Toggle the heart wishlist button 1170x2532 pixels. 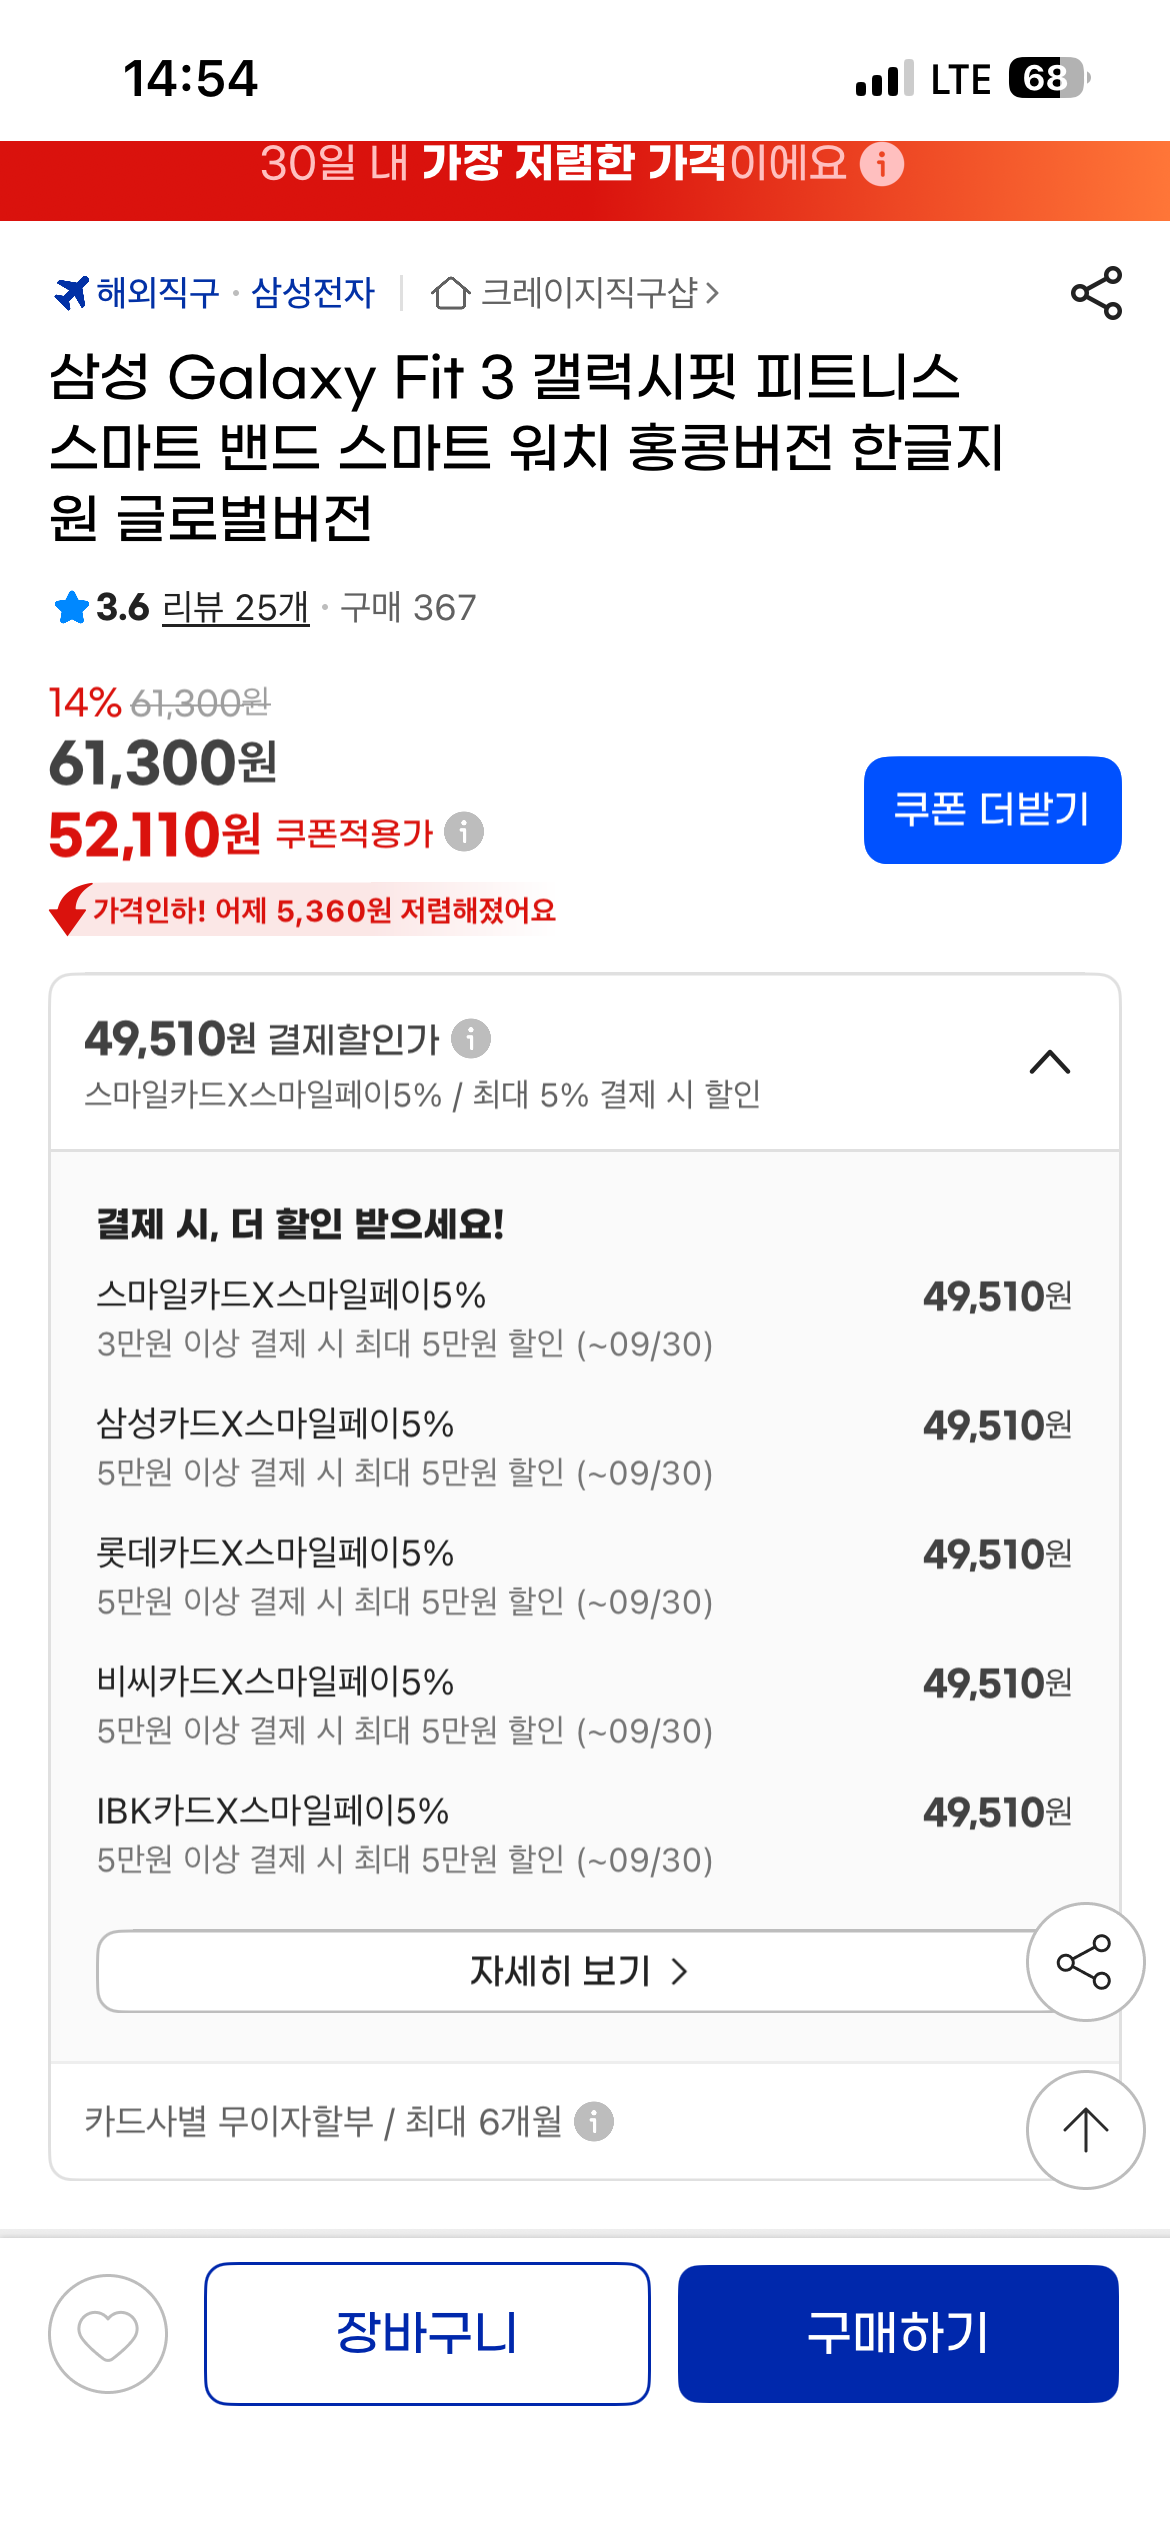pyautogui.click(x=108, y=2334)
